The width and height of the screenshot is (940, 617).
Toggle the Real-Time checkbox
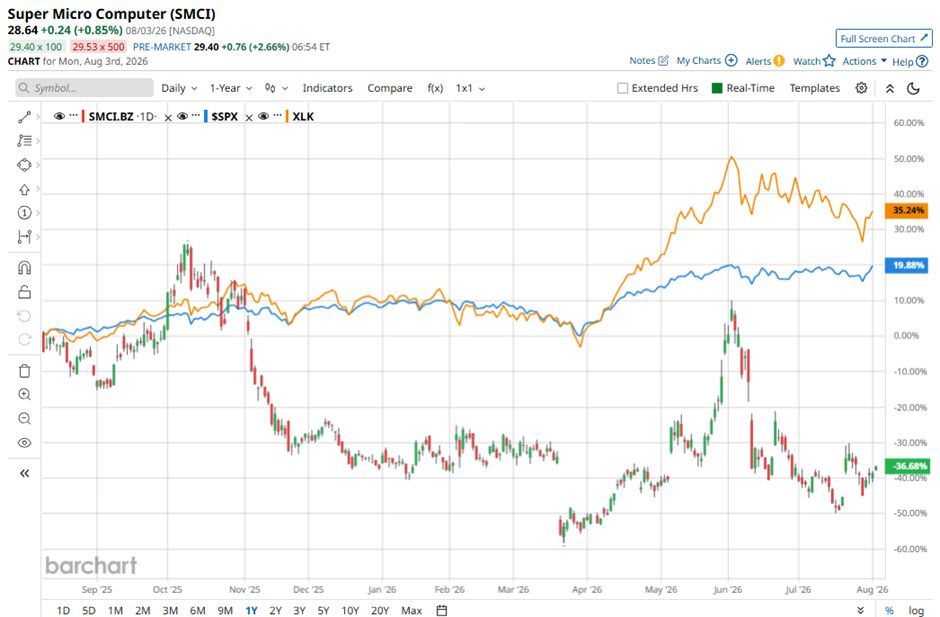coord(716,88)
